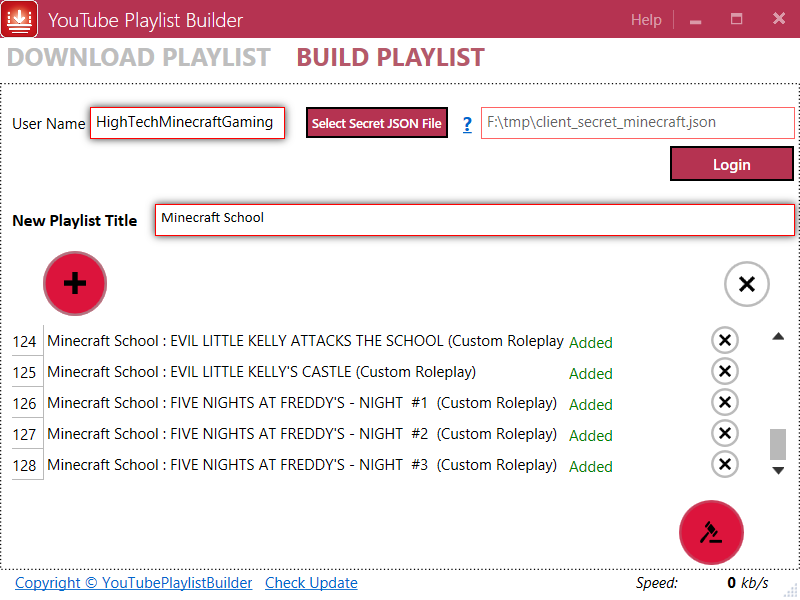Clear all videos with the large X button

click(746, 284)
